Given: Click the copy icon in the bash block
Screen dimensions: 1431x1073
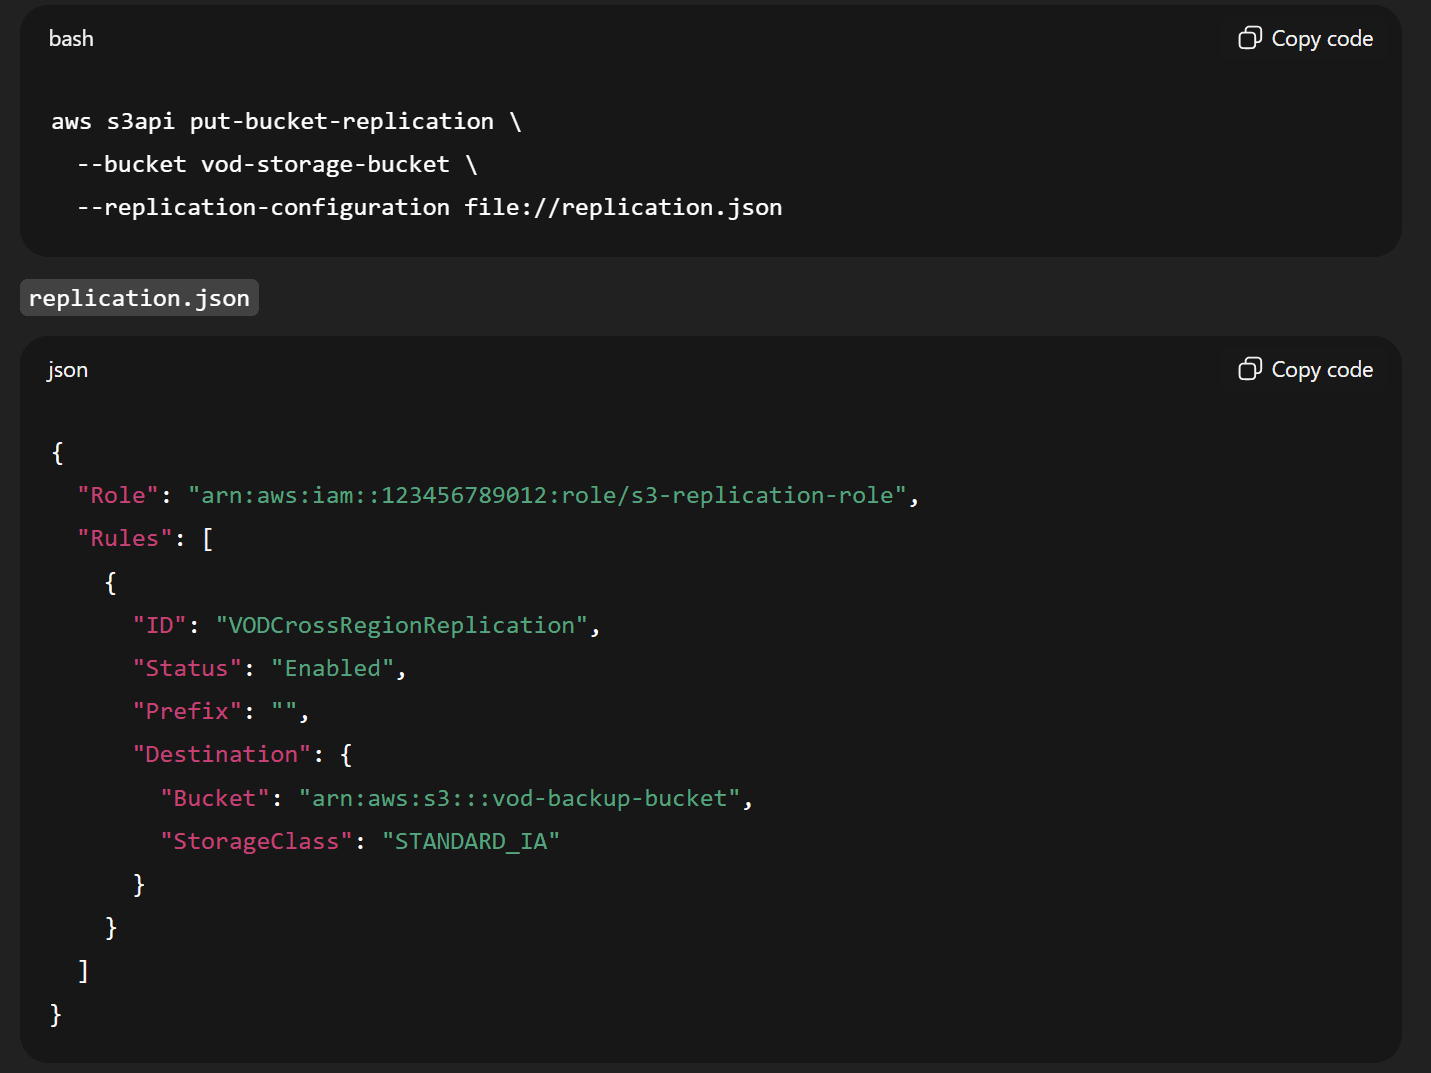Looking at the screenshot, I should (1249, 38).
